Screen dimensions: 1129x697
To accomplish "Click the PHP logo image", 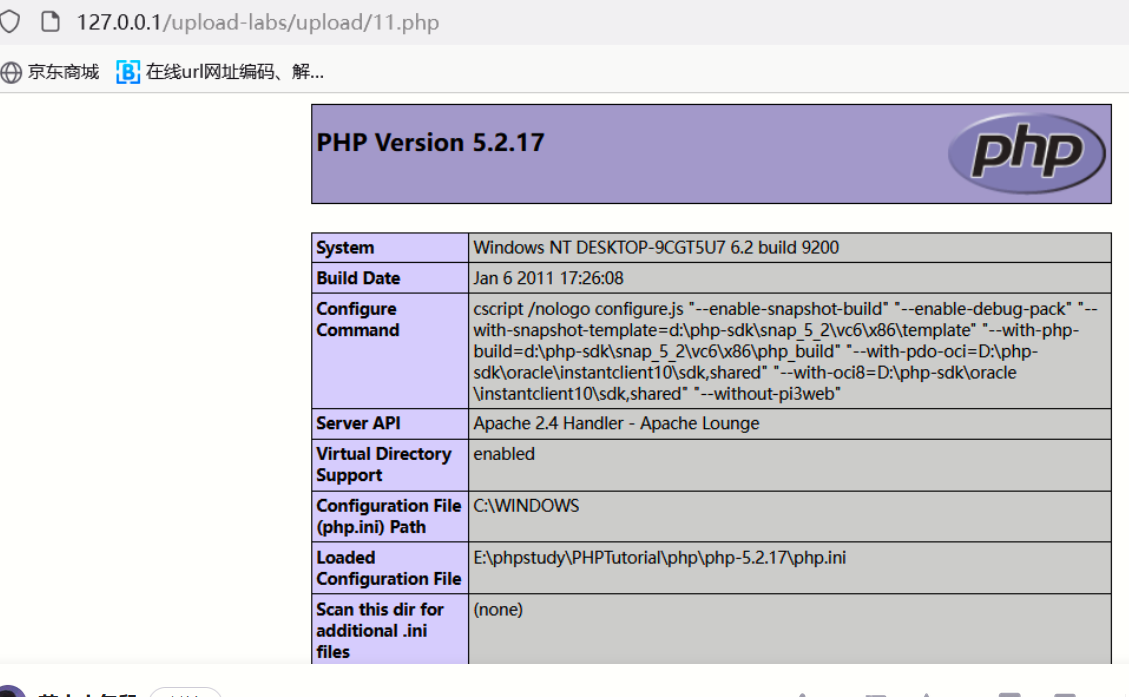I will click(x=1027, y=153).
